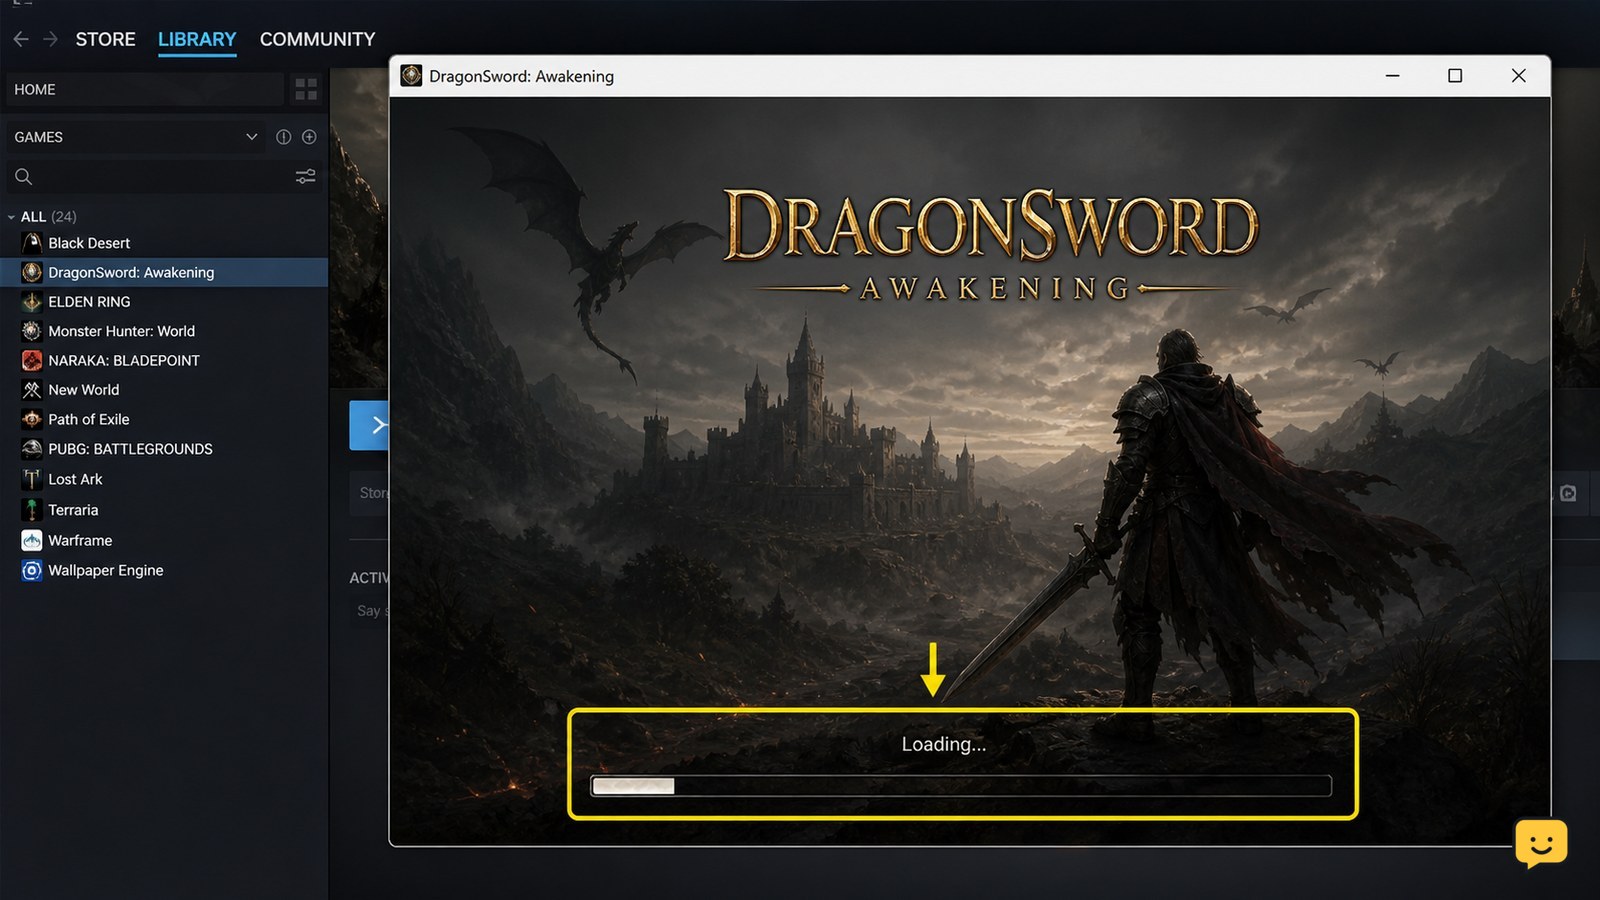This screenshot has height=900, width=1600.
Task: Click the Warframe icon
Action: coord(32,540)
